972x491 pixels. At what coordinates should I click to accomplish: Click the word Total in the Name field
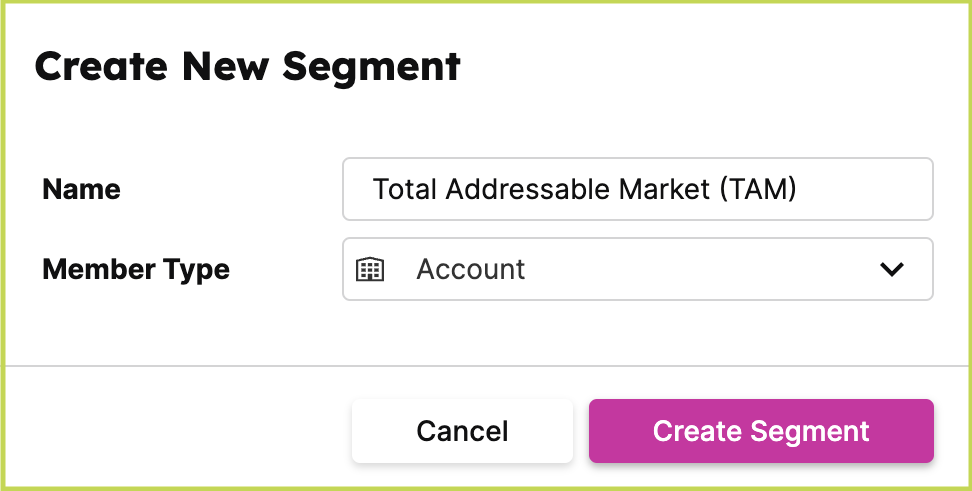click(x=405, y=189)
